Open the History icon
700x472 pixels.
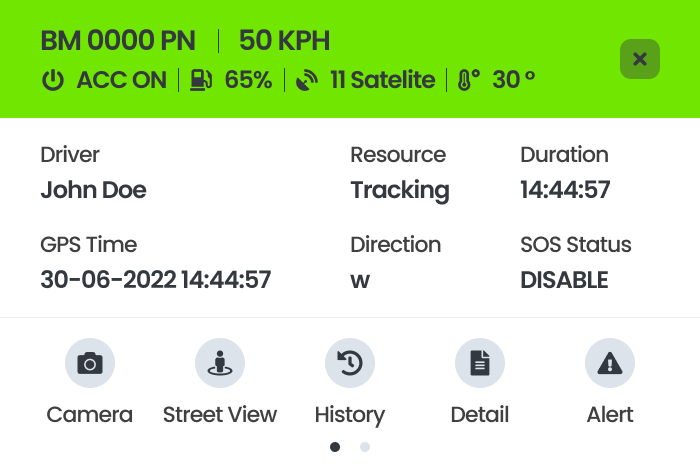point(350,364)
